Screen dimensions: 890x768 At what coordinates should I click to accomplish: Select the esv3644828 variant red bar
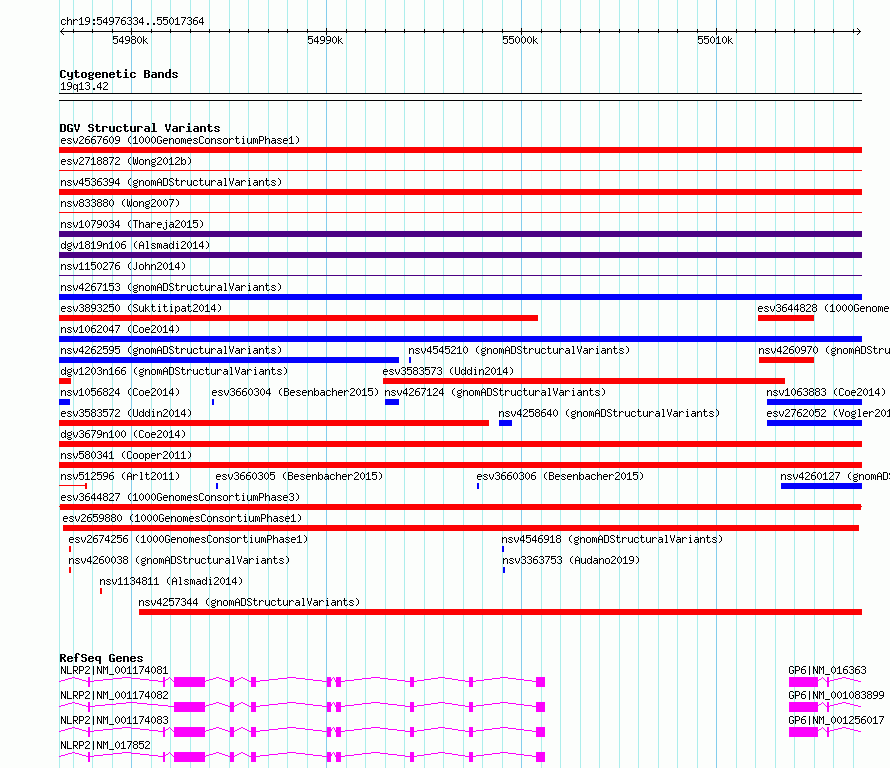pyautogui.click(x=786, y=318)
